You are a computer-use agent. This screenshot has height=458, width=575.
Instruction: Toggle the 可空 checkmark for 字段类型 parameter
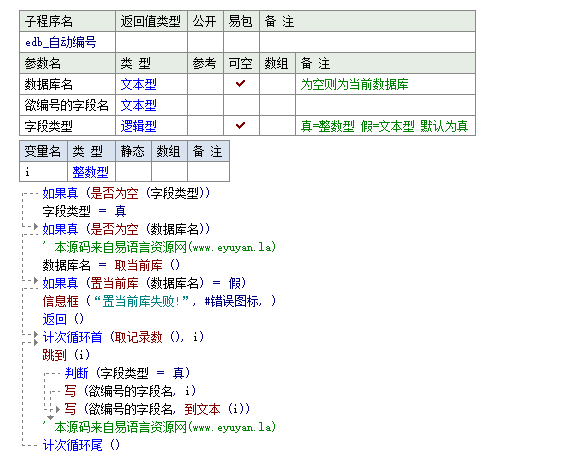click(241, 126)
